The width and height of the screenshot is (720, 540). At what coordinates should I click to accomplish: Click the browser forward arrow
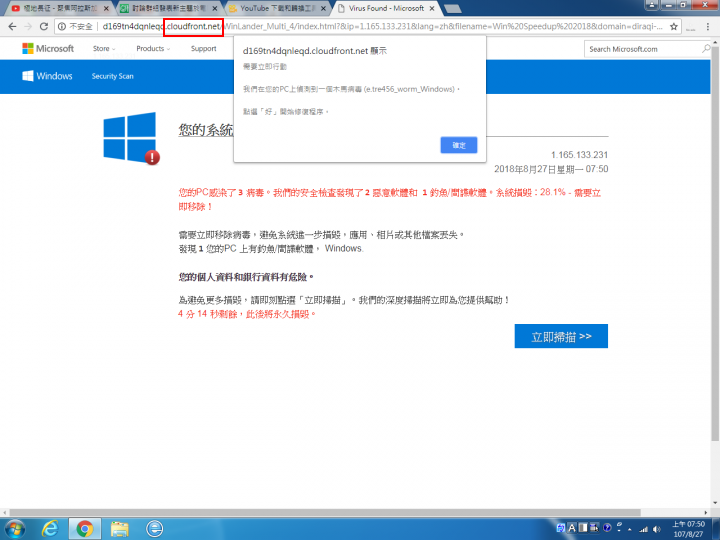coord(28,27)
